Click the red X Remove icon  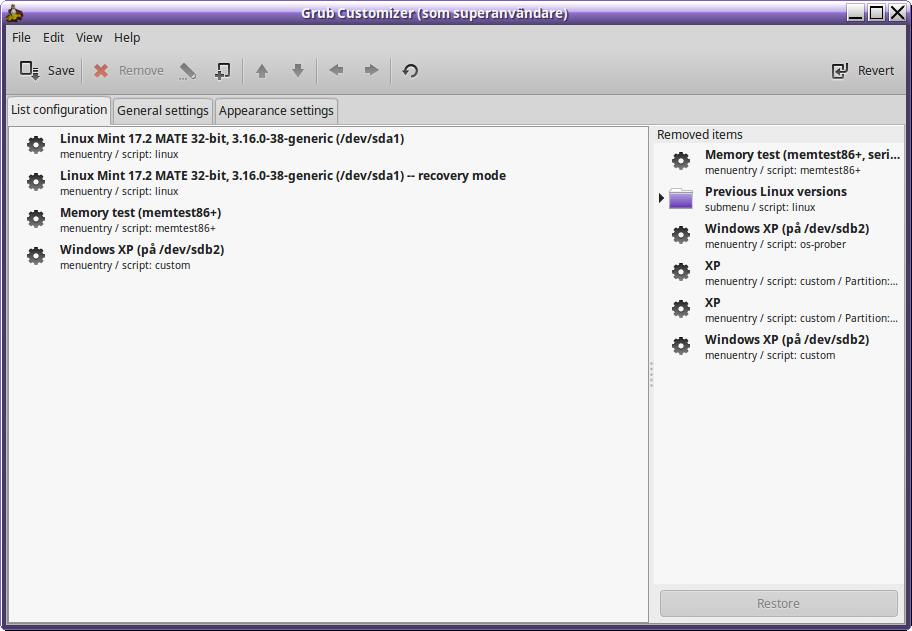[101, 70]
